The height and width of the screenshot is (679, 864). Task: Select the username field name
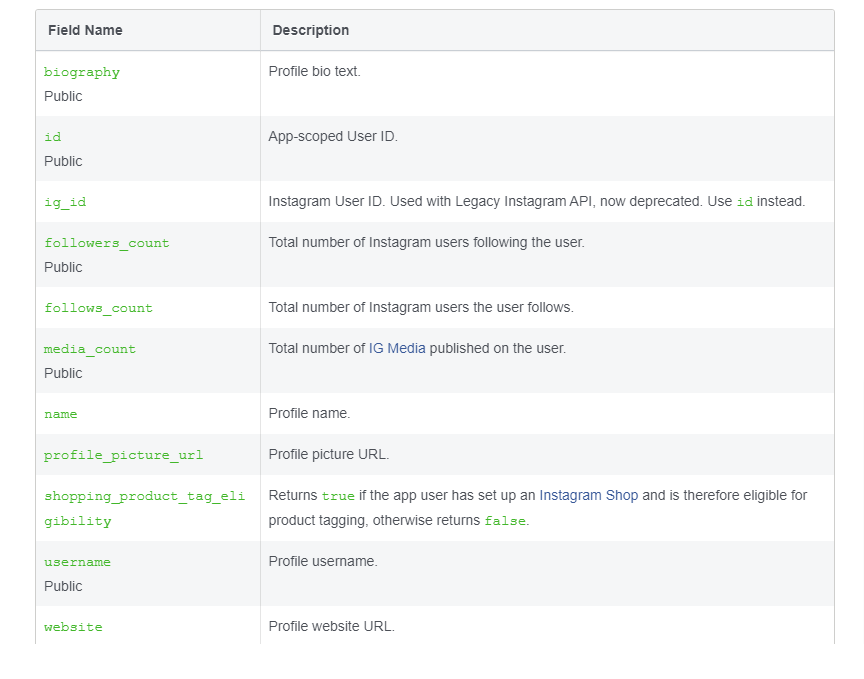click(x=77, y=562)
